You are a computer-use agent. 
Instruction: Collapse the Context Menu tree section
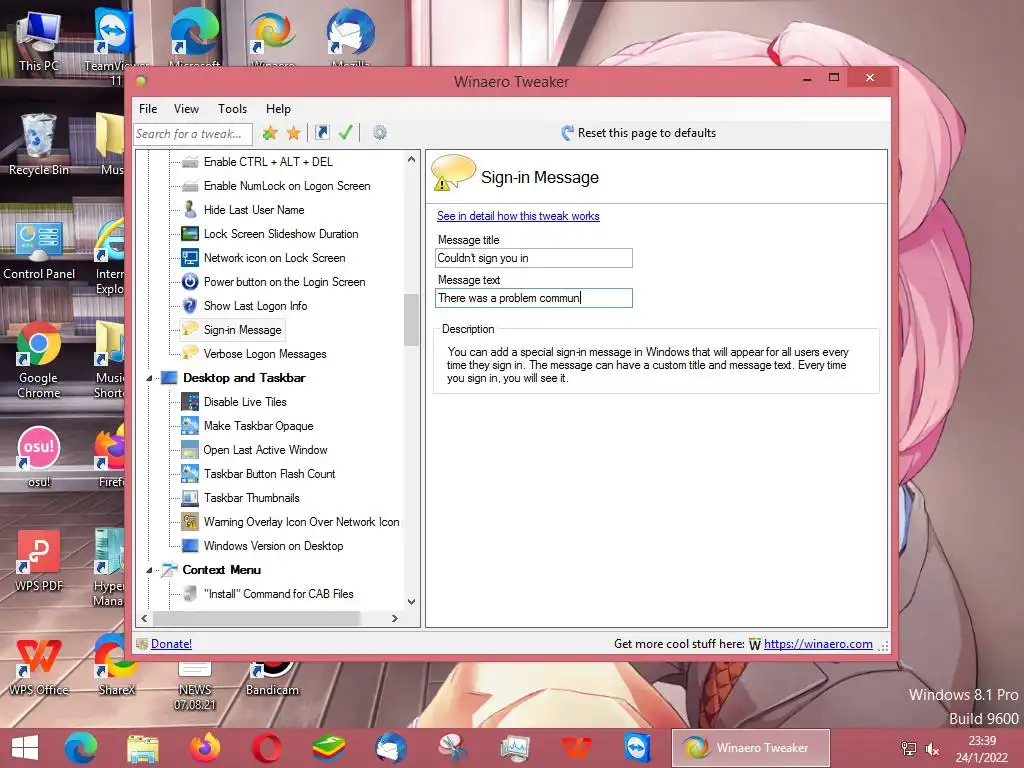[x=149, y=570]
